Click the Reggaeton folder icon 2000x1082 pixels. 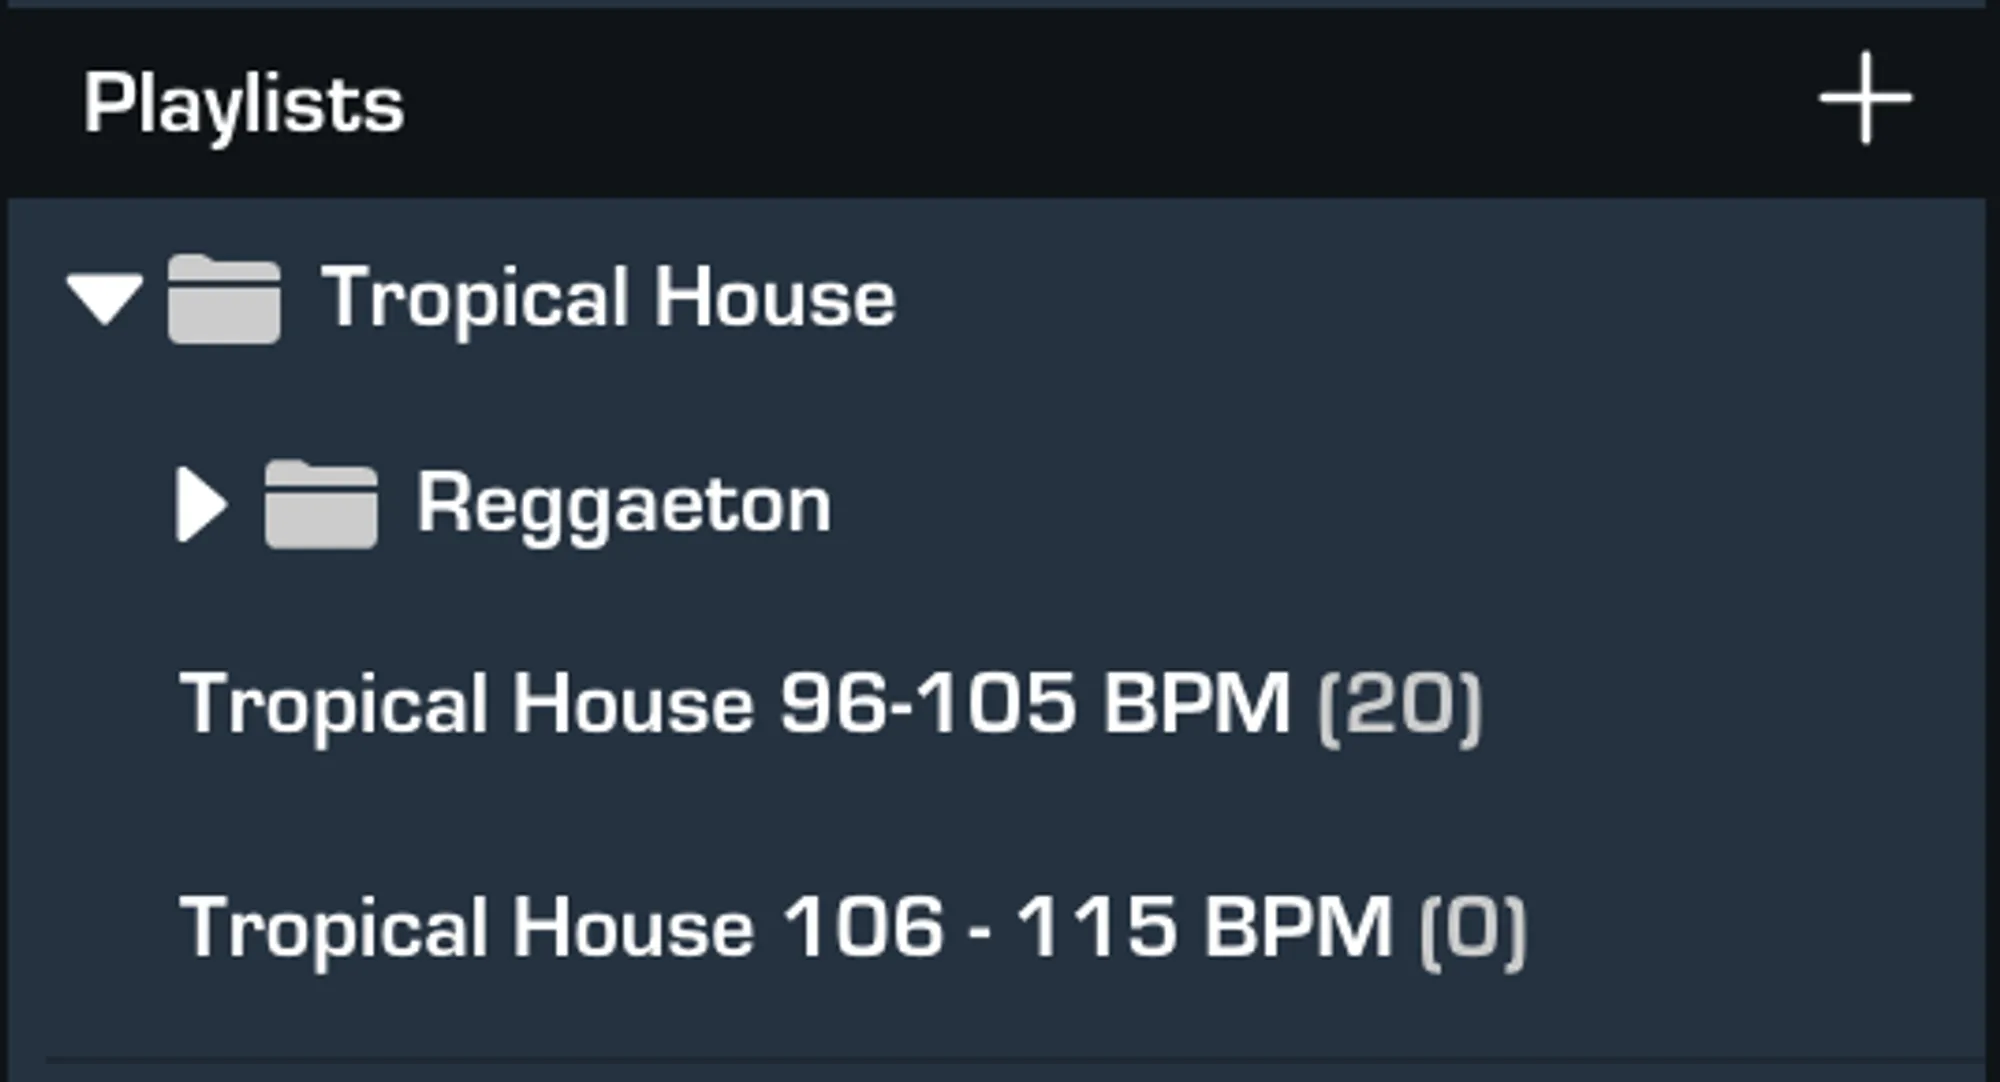pyautogui.click(x=321, y=505)
